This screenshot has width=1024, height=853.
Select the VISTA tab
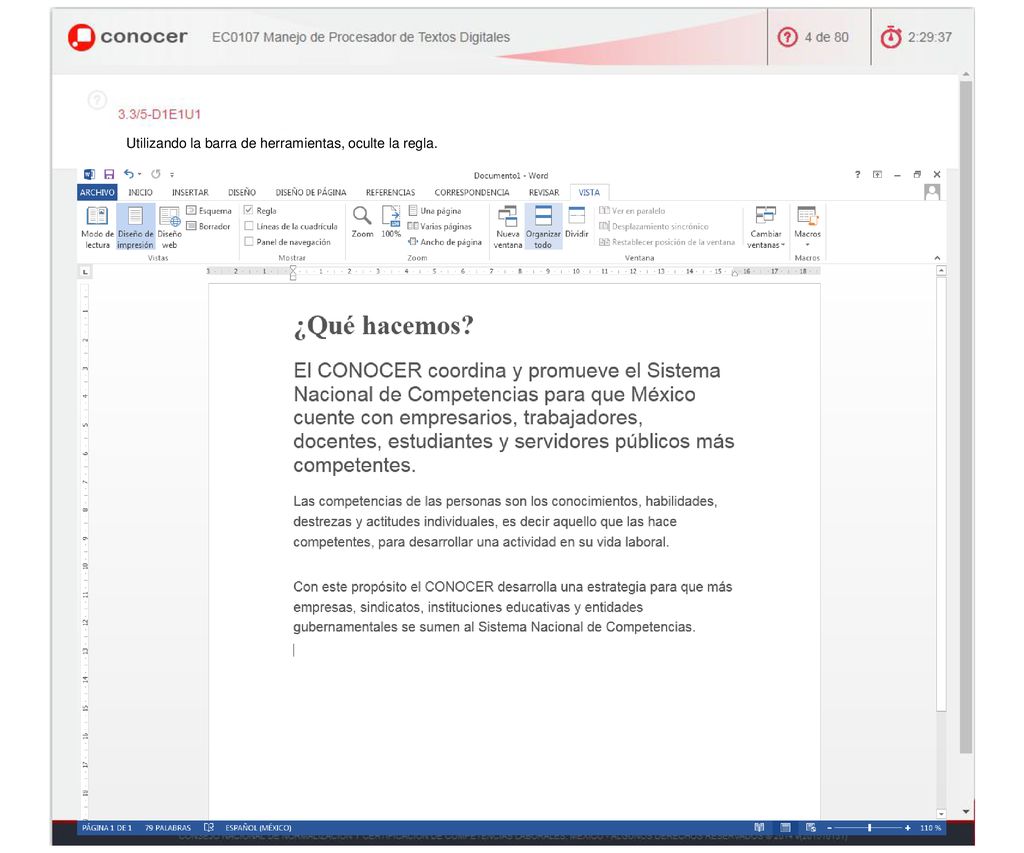[589, 192]
